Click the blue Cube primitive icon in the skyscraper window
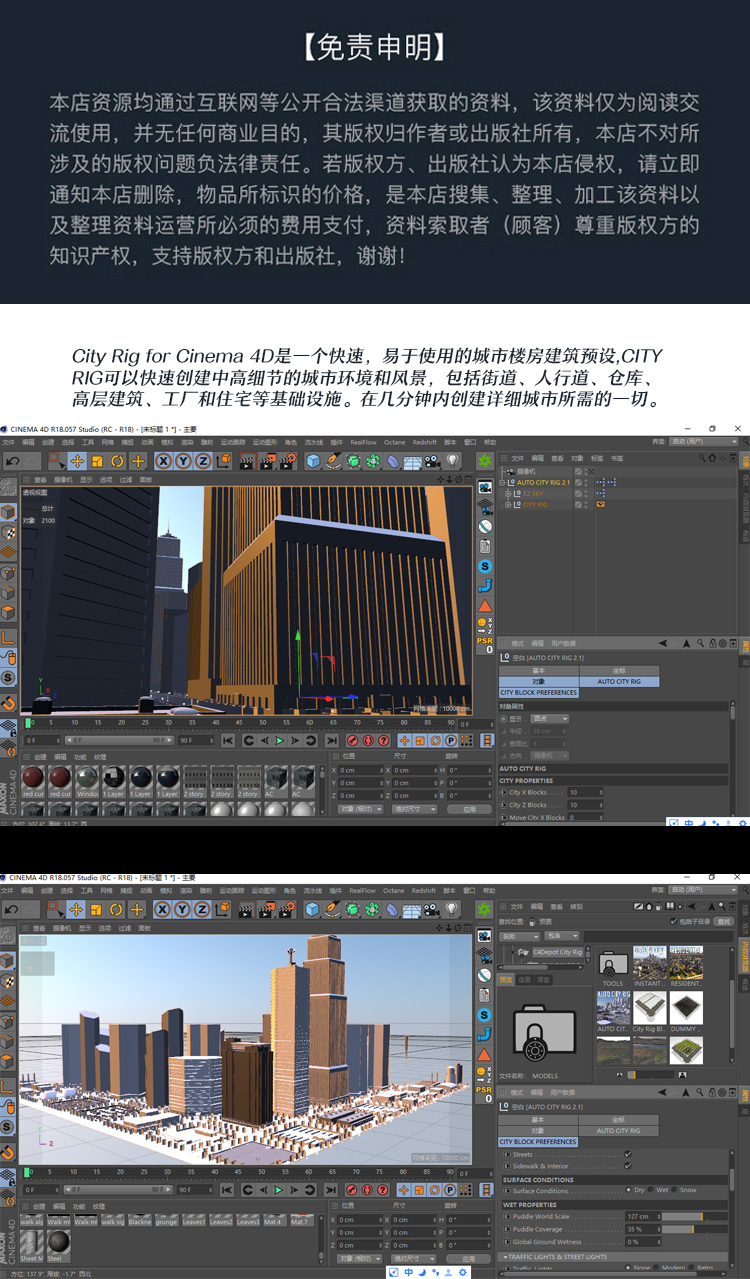The height and width of the screenshot is (1279, 750). [312, 461]
